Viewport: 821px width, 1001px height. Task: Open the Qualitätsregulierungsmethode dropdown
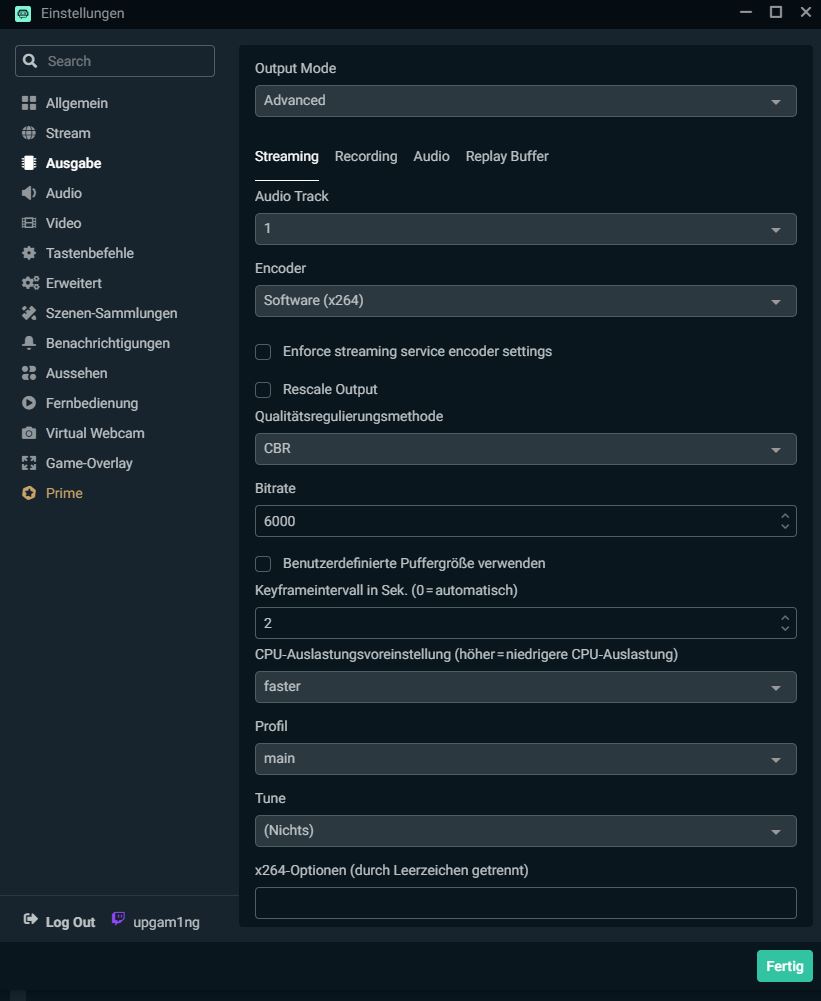pos(525,448)
